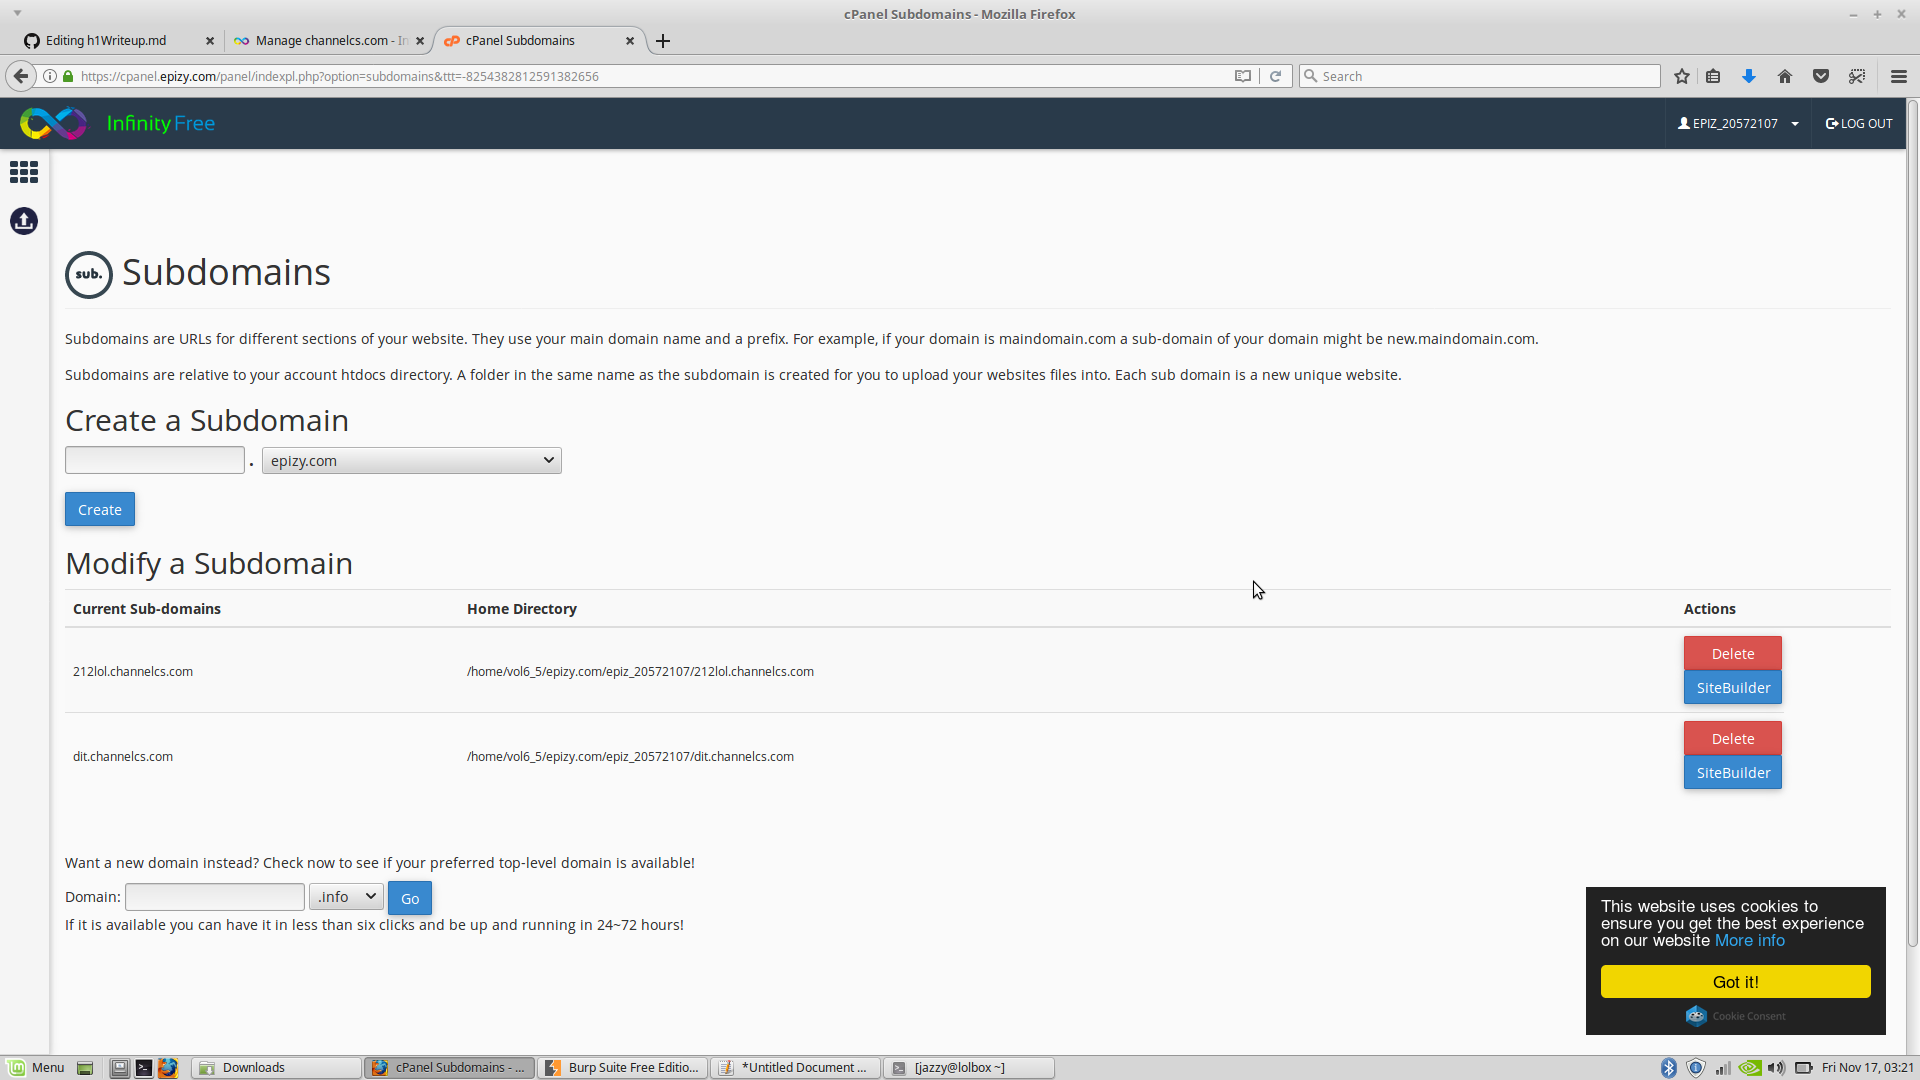Image resolution: width=1920 pixels, height=1080 pixels.
Task: Click the Home Directory column header
Action: 522,608
